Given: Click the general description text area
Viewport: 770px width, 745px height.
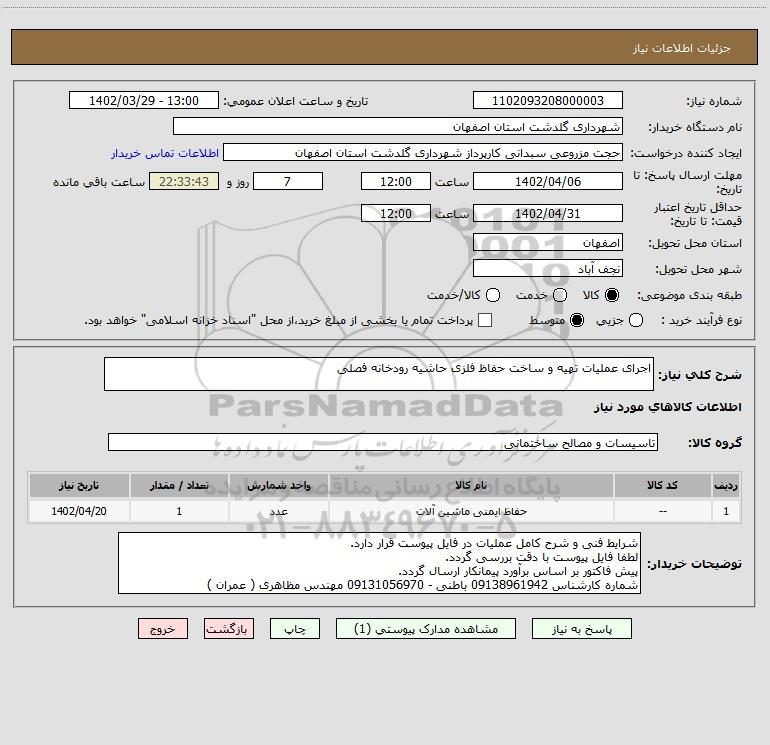Looking at the screenshot, I should (x=379, y=374).
